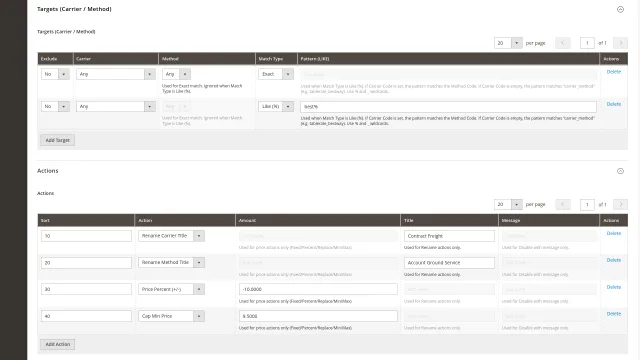The width and height of the screenshot is (640, 360).
Task: Click the Amount column header in Actions
Action: pyautogui.click(x=318, y=220)
